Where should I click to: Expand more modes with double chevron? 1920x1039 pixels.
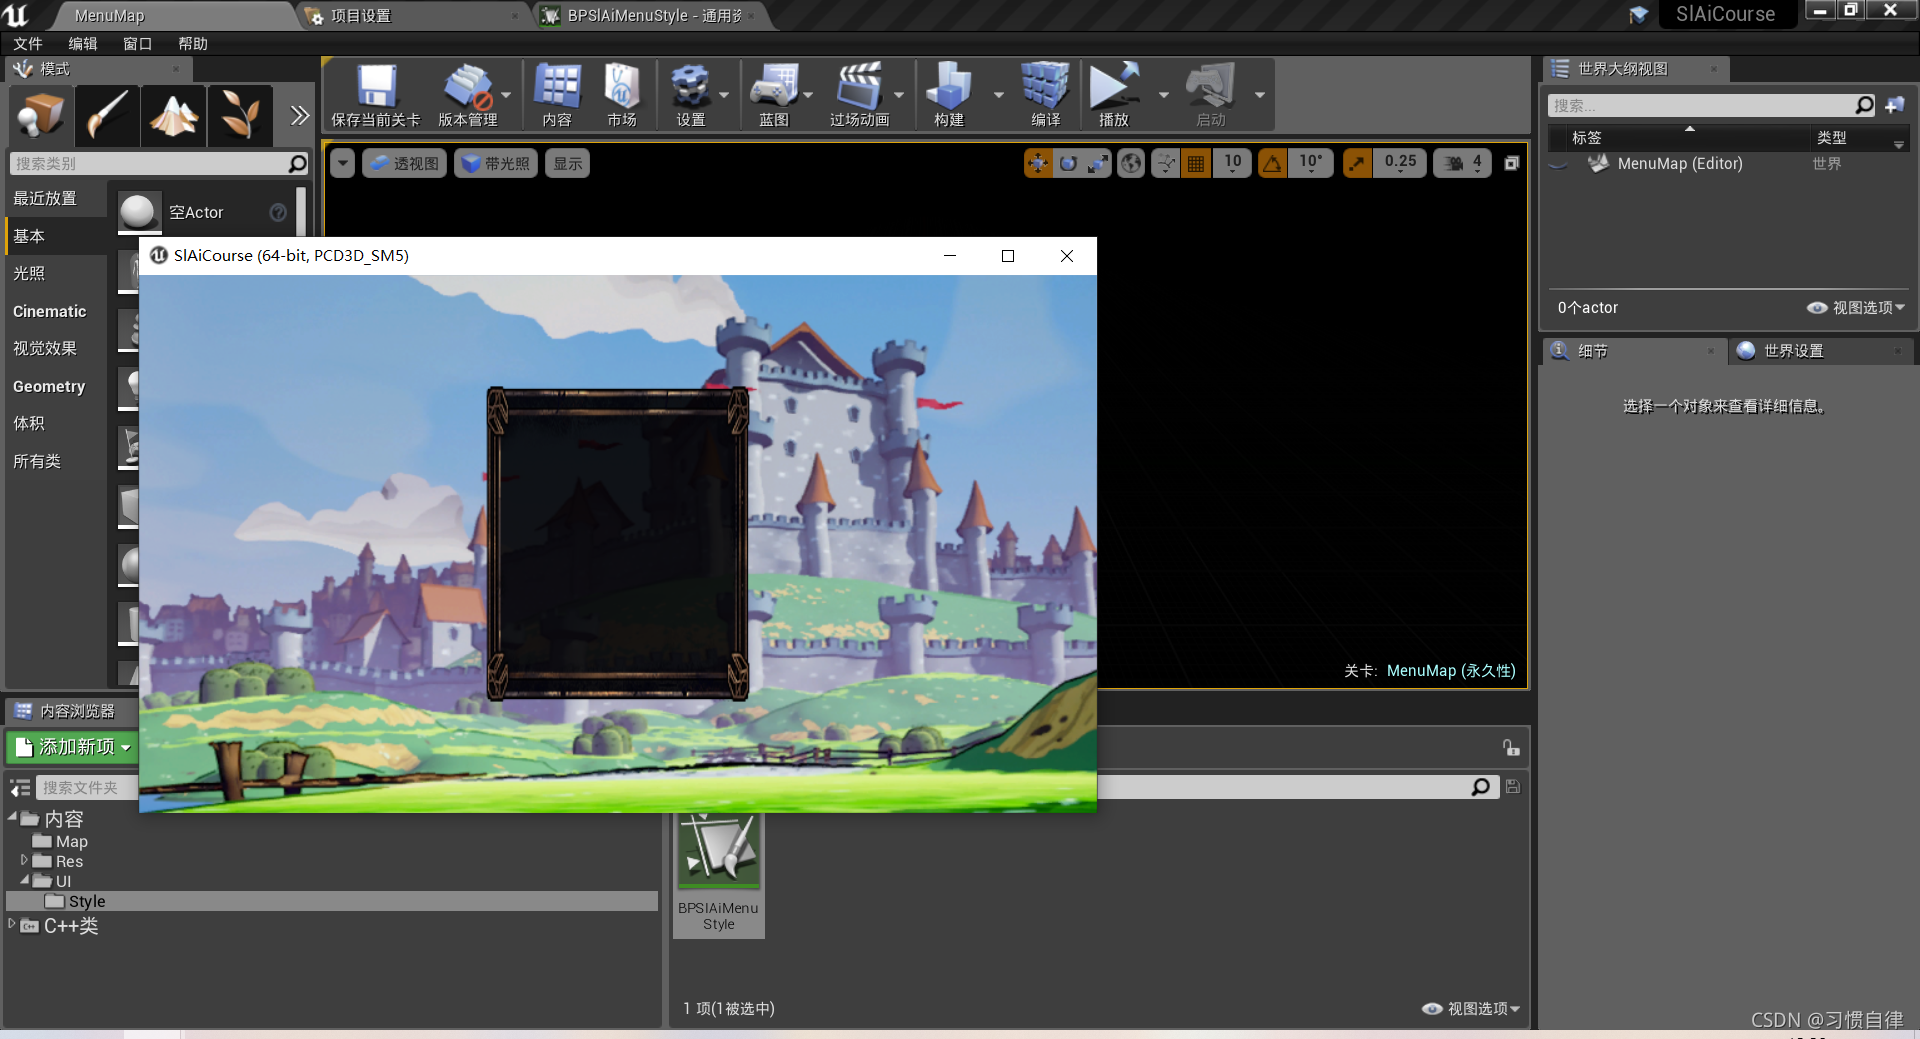coord(299,116)
